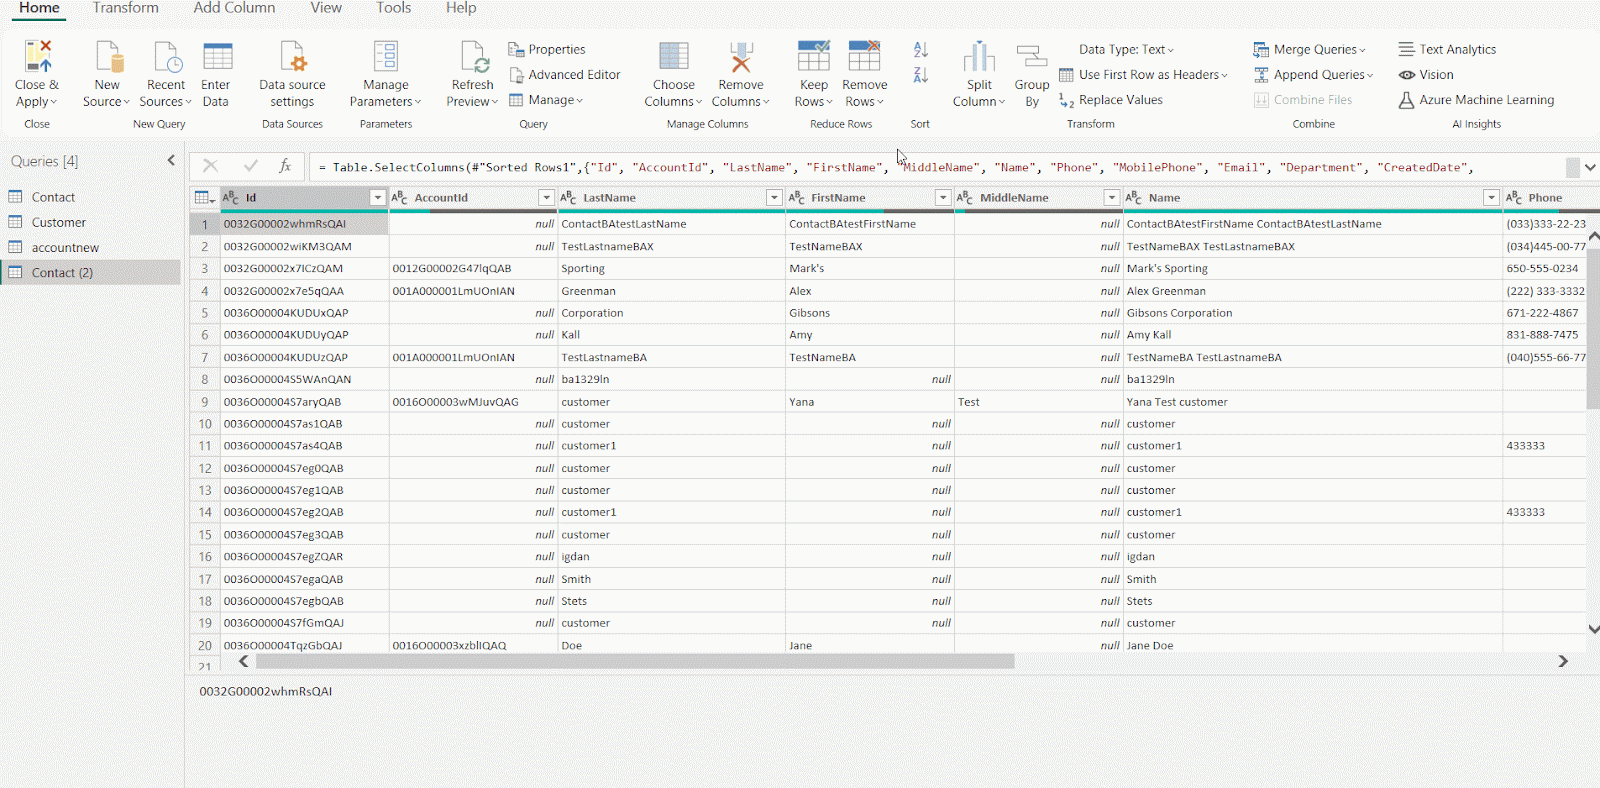Image resolution: width=1600 pixels, height=788 pixels.
Task: Select the Customer query
Action: click(58, 222)
